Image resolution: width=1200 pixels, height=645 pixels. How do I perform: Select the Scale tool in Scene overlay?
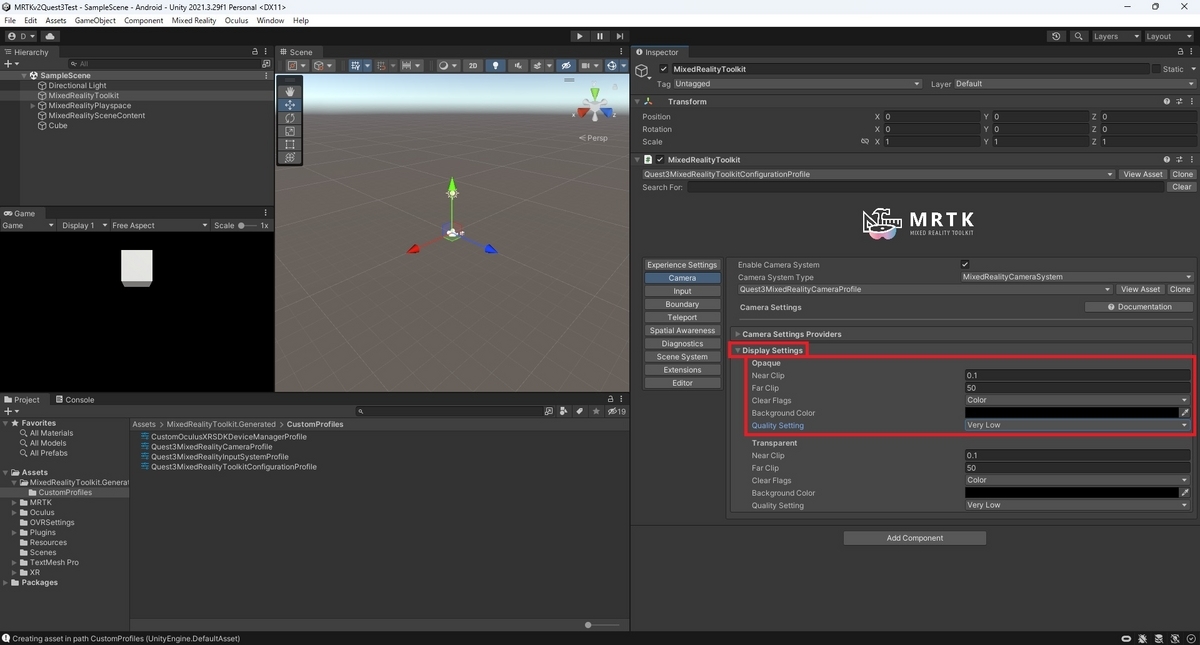(290, 131)
